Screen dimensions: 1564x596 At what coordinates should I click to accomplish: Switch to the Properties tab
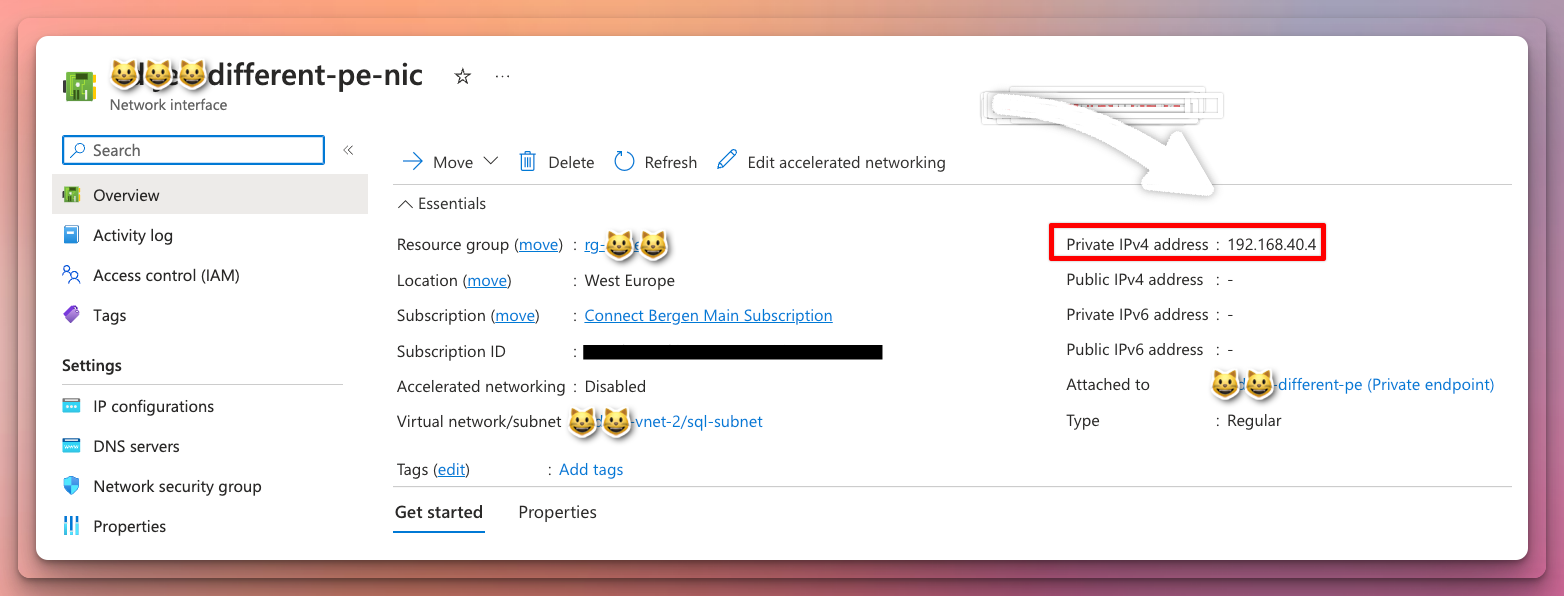click(x=557, y=512)
